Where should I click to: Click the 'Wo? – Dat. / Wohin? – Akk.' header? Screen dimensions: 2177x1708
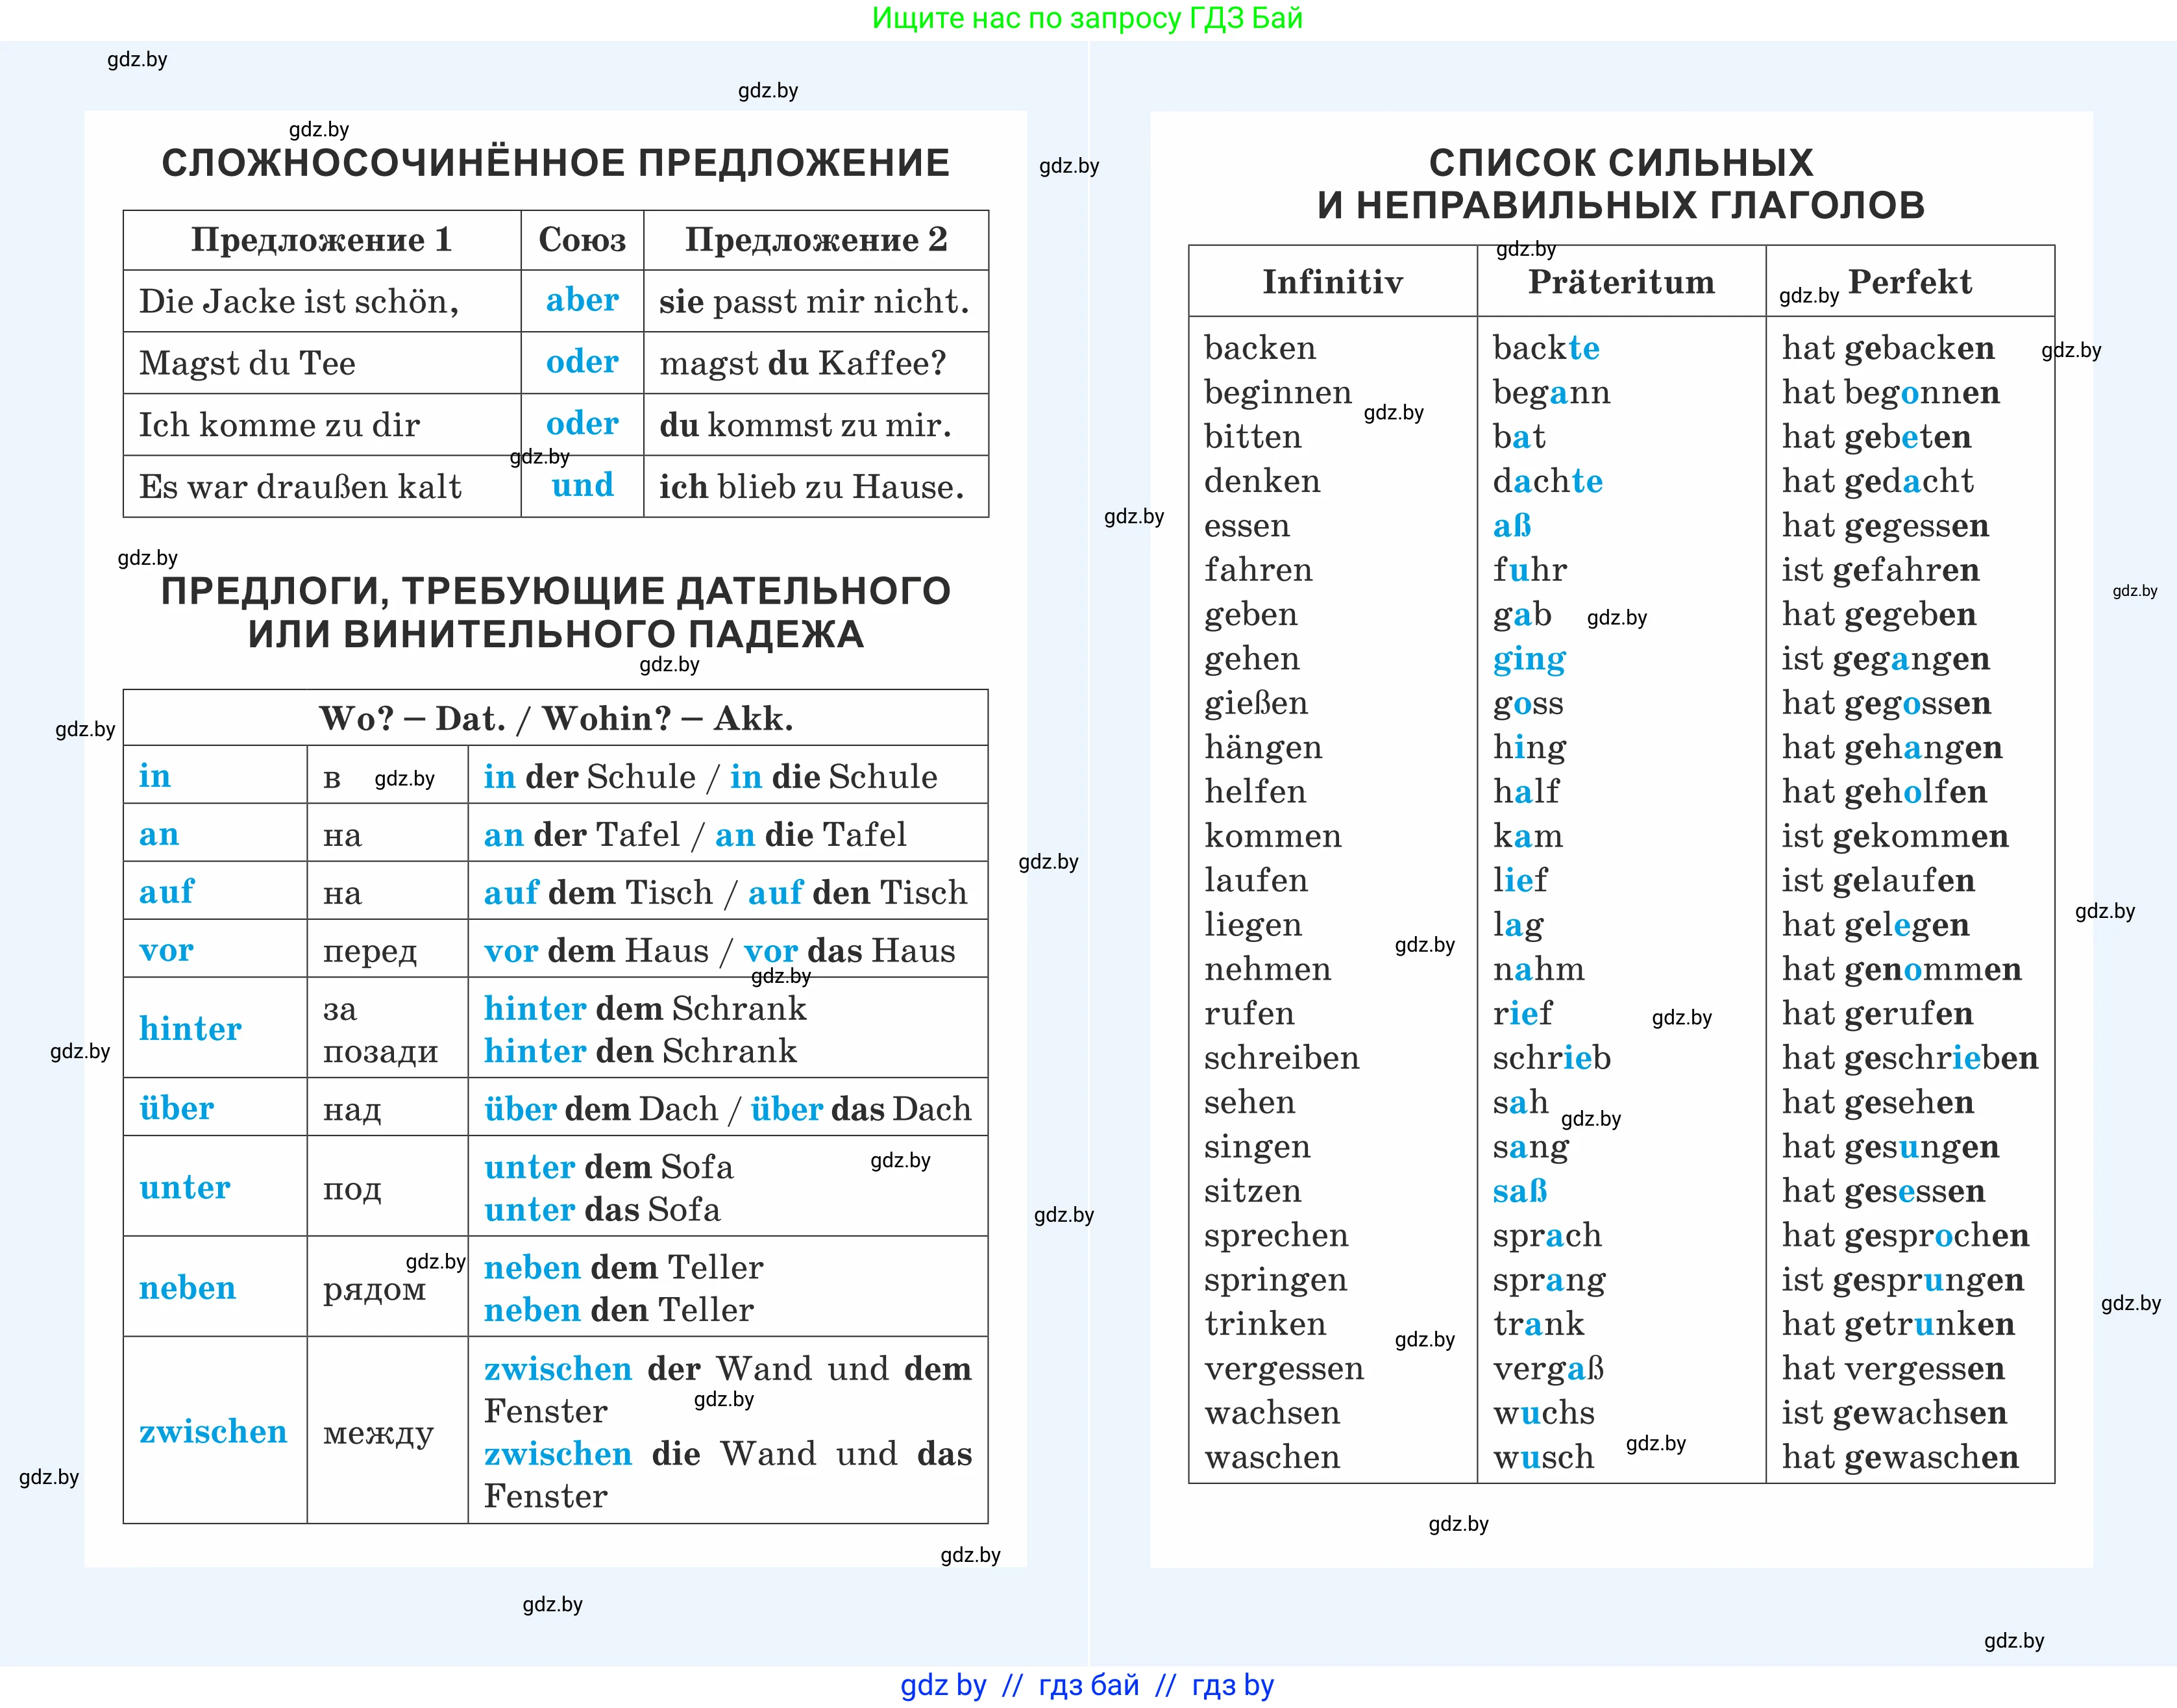pyautogui.click(x=555, y=718)
